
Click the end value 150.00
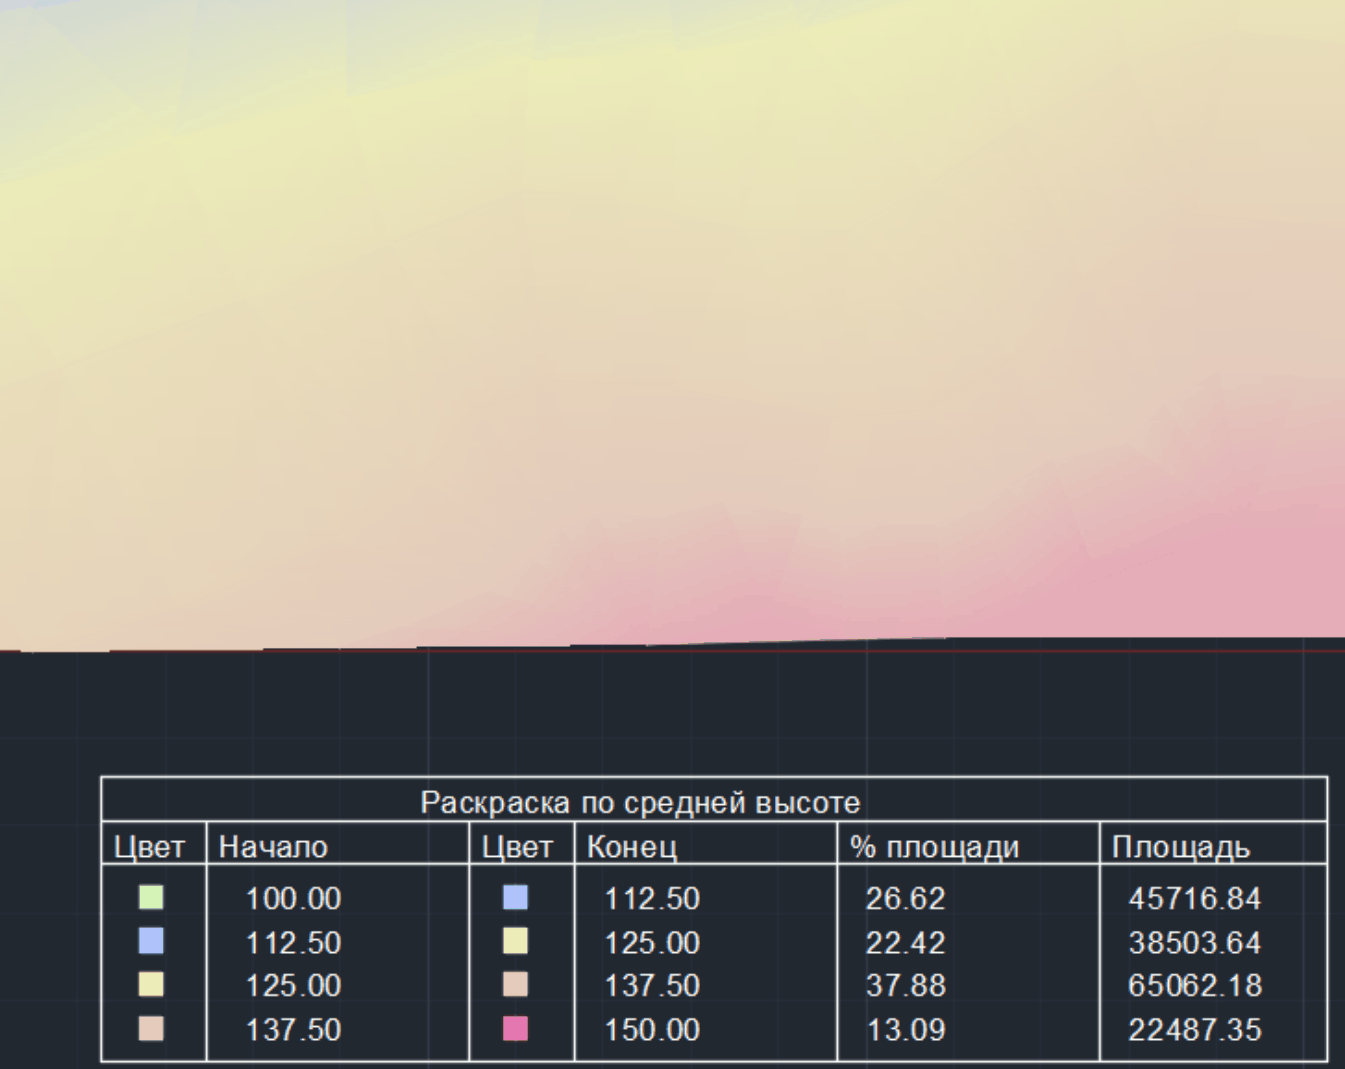point(651,1030)
